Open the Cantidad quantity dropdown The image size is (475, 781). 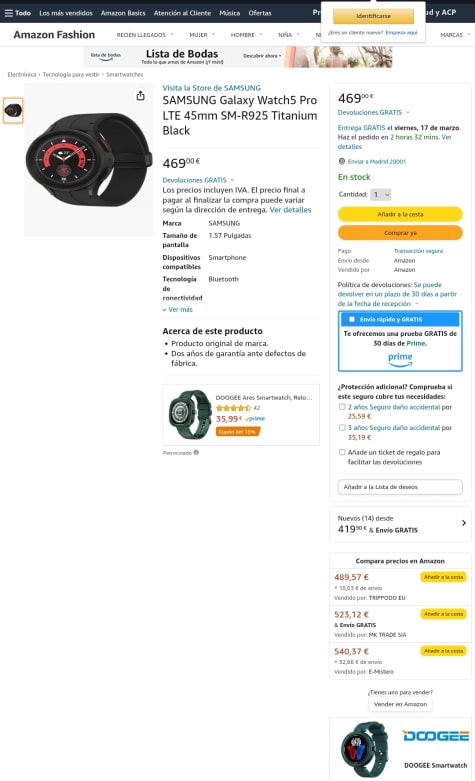click(x=381, y=194)
